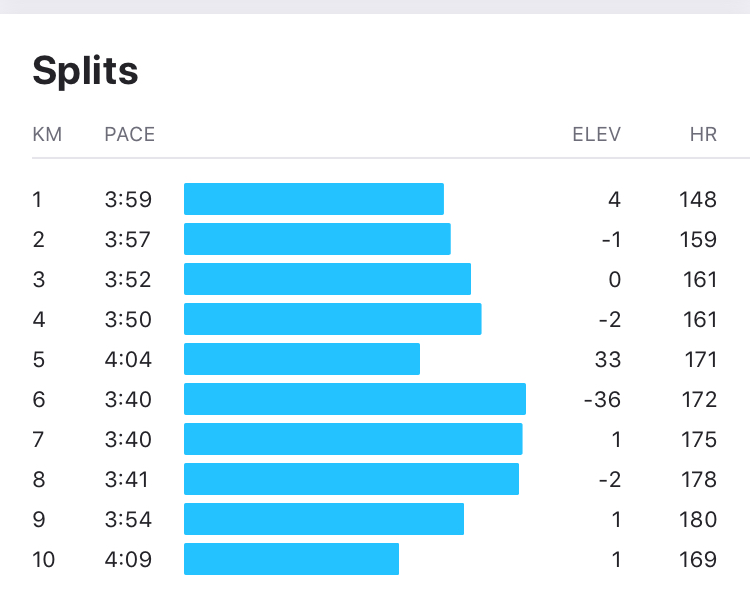Click the 3:50 pace bar for km 4
Viewport: 750px width, 612px height.
pyautogui.click(x=332, y=319)
